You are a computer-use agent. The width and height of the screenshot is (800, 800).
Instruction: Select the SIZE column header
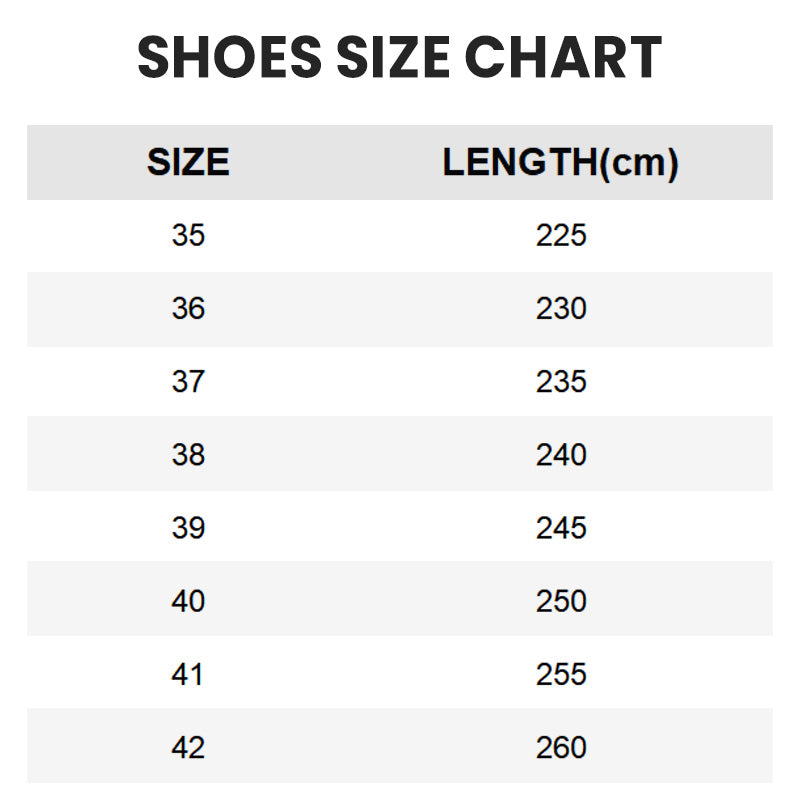click(x=188, y=162)
